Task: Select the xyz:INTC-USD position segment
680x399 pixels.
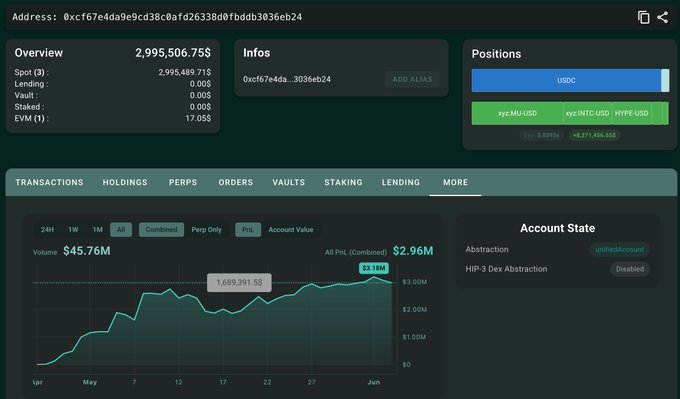Action: point(587,113)
